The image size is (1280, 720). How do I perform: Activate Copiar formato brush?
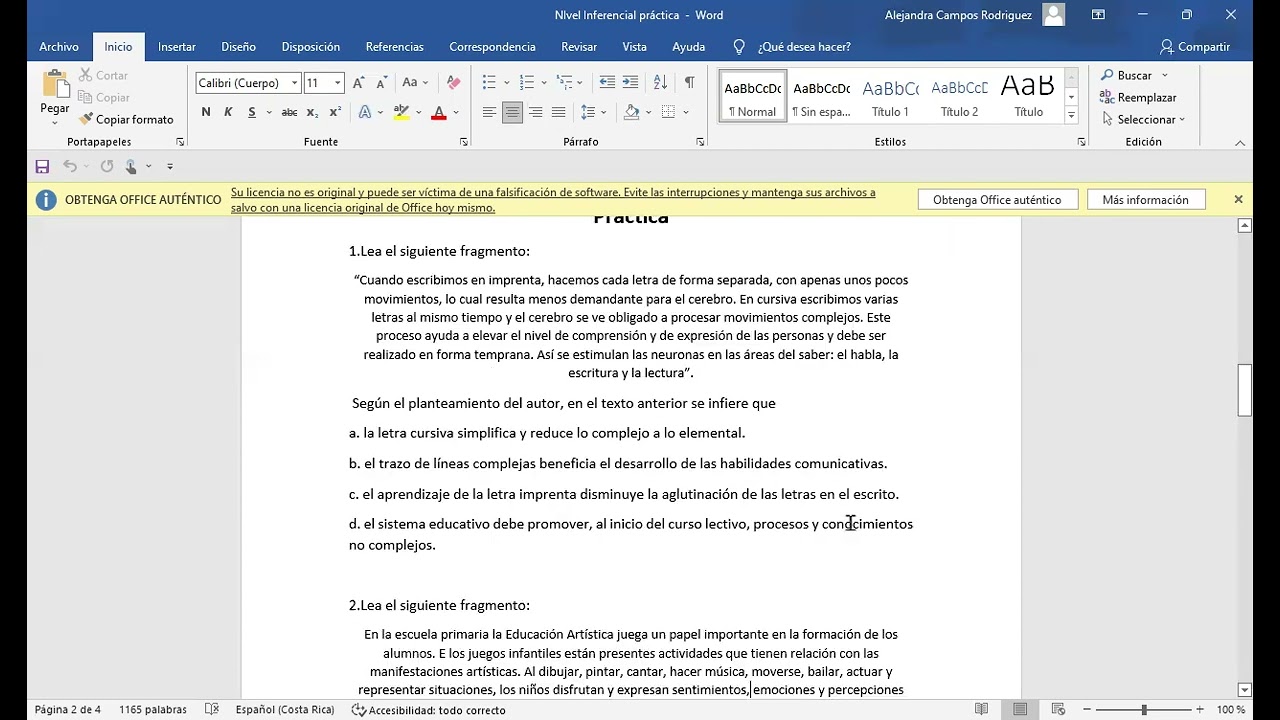tap(126, 119)
